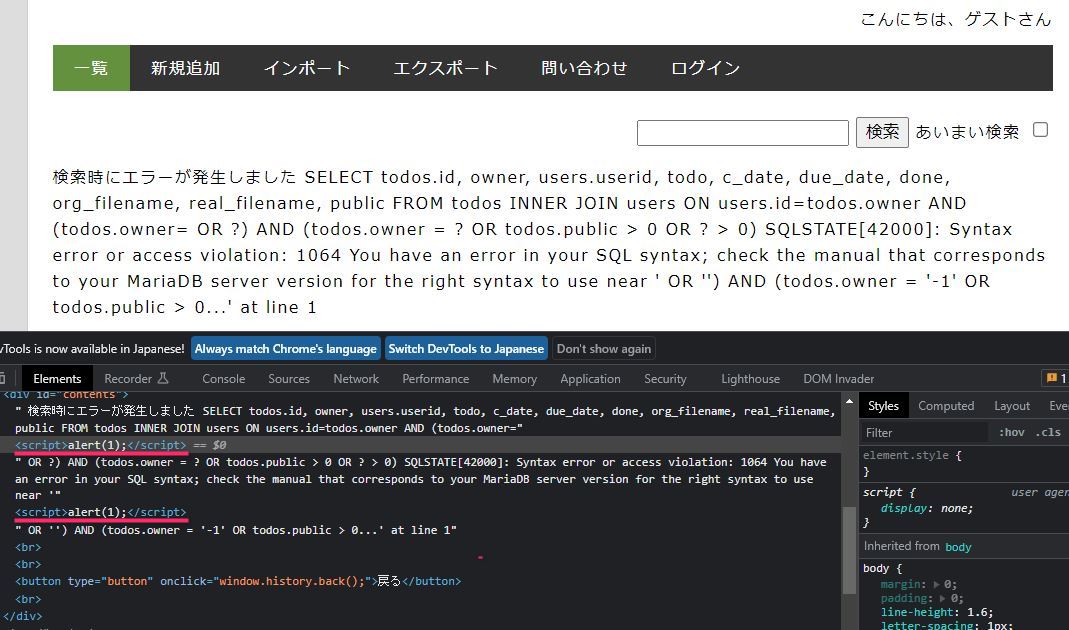Screen dimensions: 1069x630
Task: Switch to the Layout pane tab
Action: [1012, 406]
